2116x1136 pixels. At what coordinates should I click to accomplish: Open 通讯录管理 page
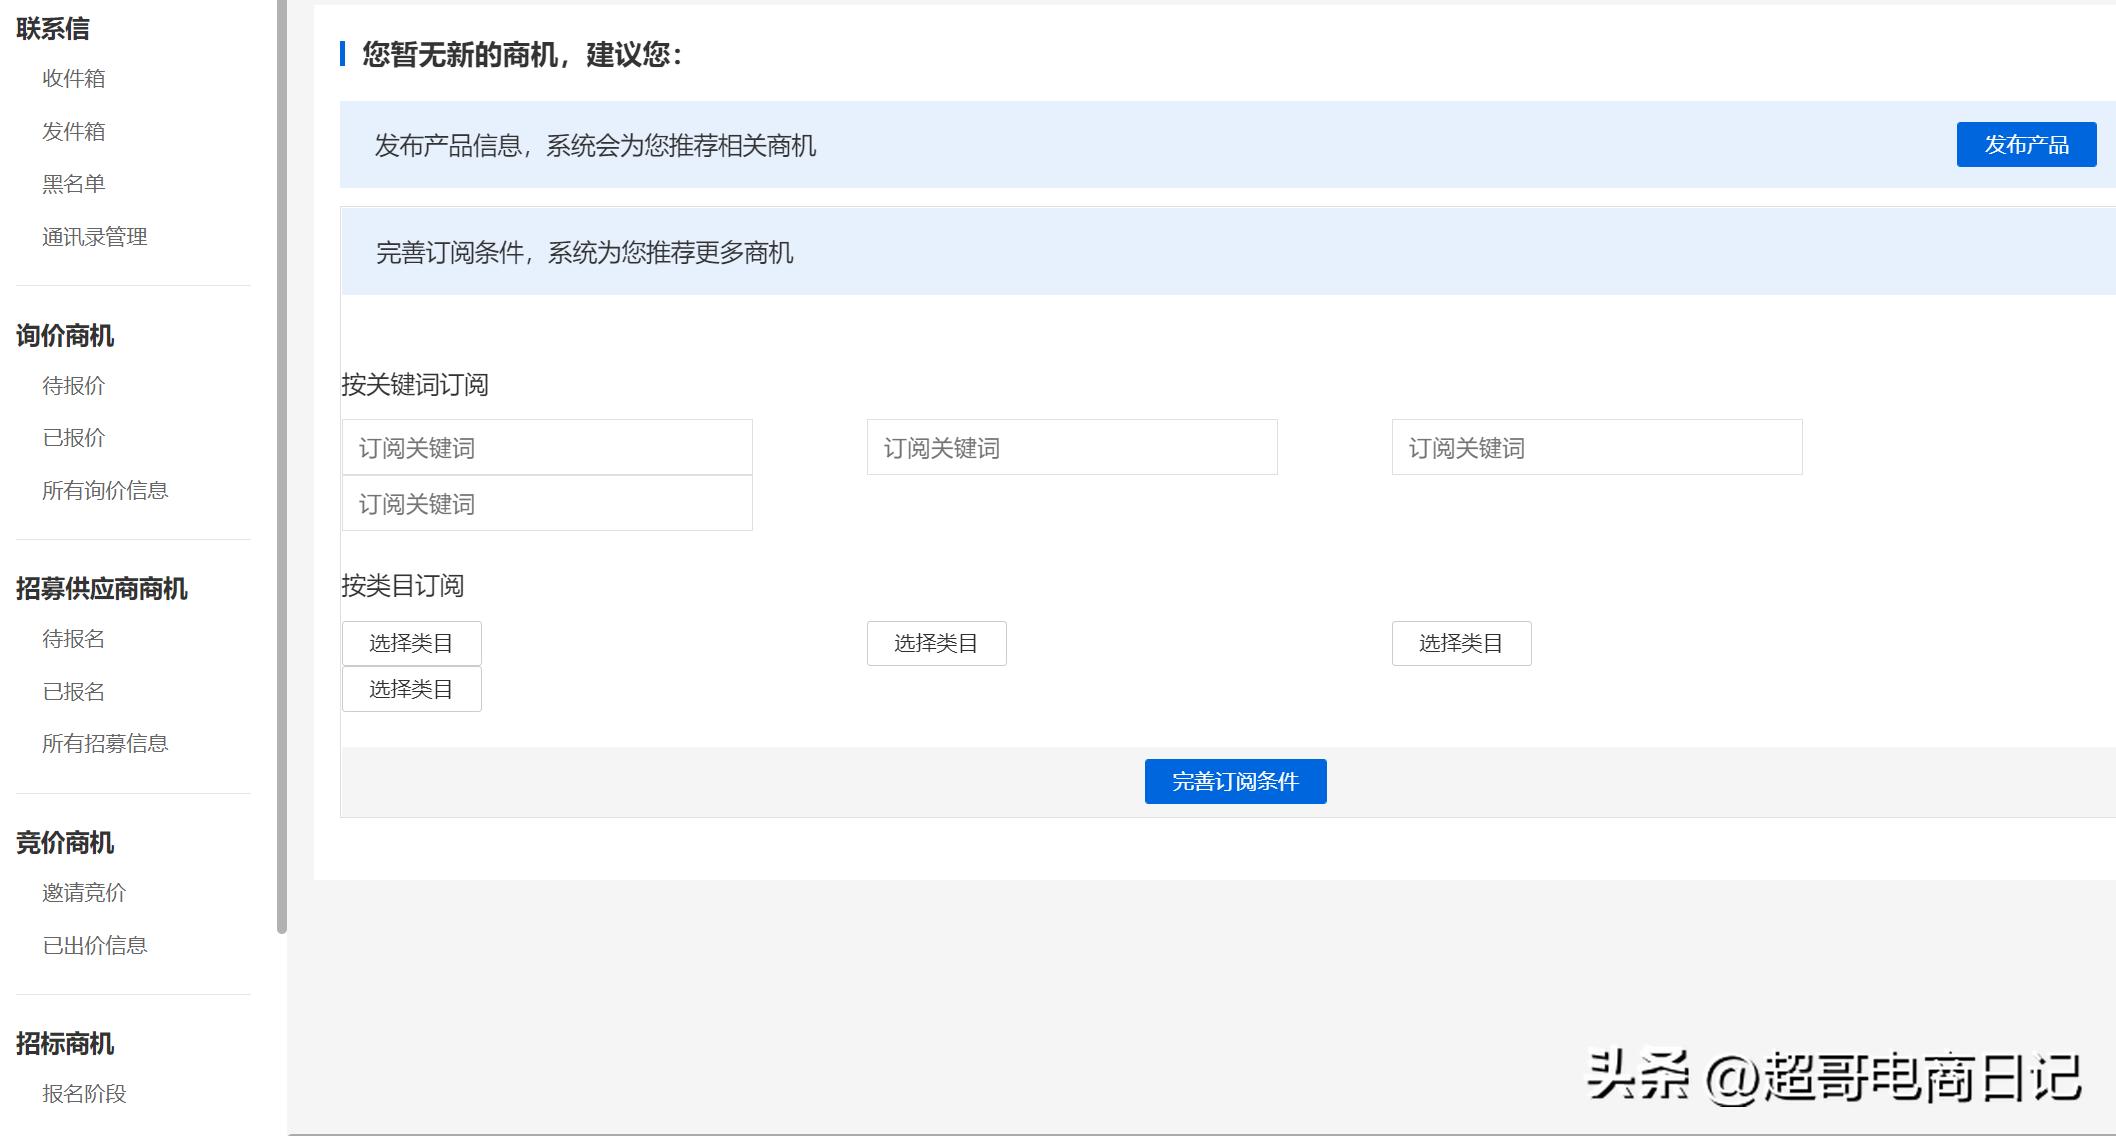(x=94, y=237)
